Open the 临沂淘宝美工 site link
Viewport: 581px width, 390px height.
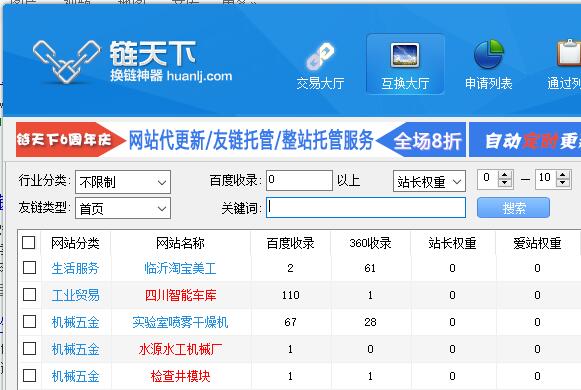[x=180, y=268]
